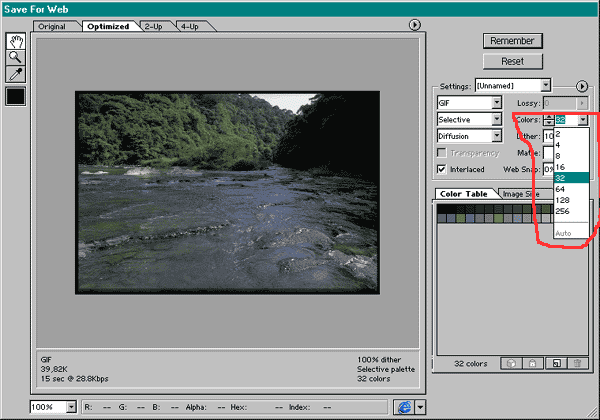
Task: Switch to the Optimized tab
Action: 108,26
